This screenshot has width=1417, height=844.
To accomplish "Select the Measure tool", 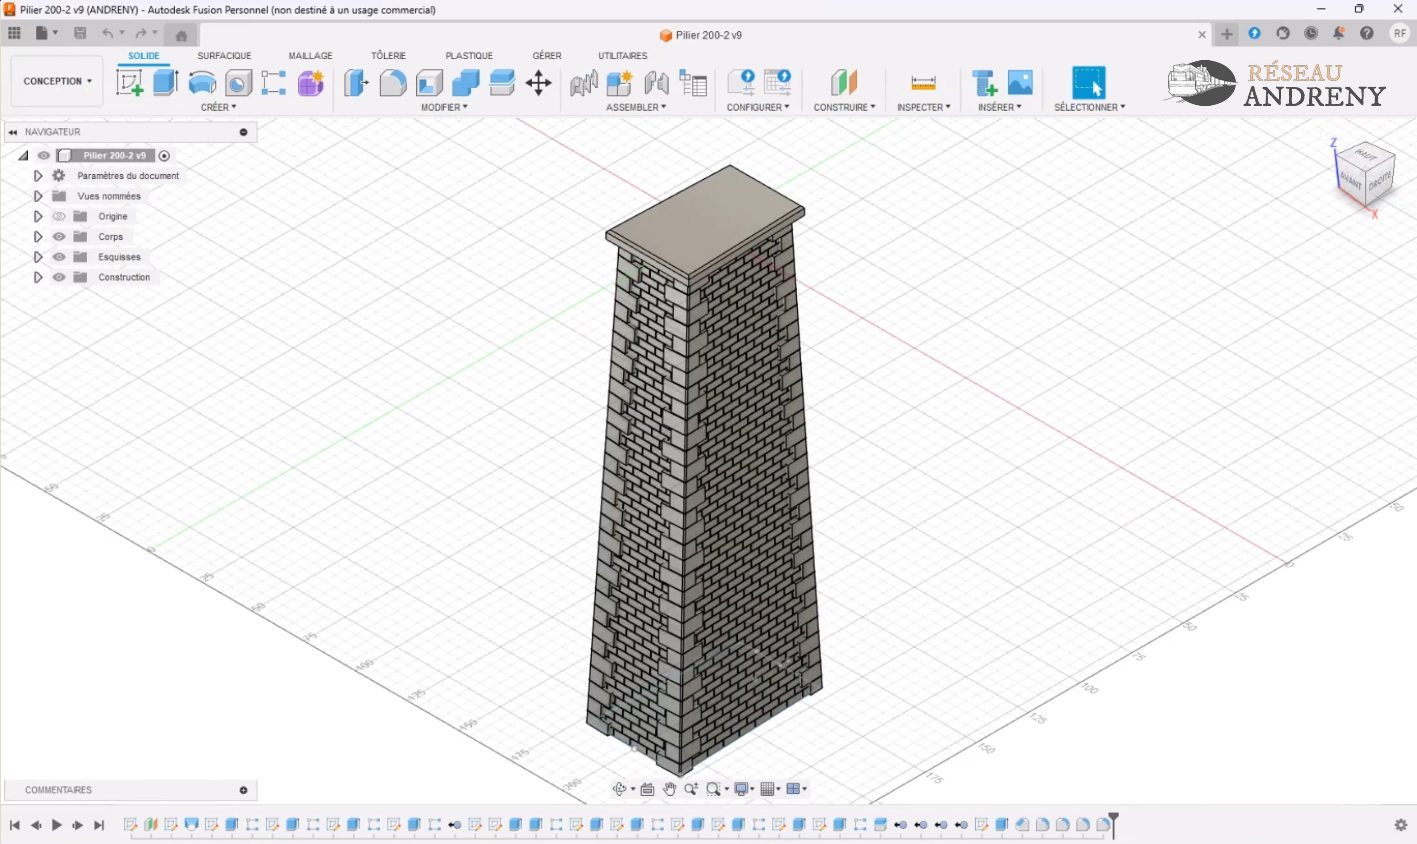I will (x=923, y=82).
